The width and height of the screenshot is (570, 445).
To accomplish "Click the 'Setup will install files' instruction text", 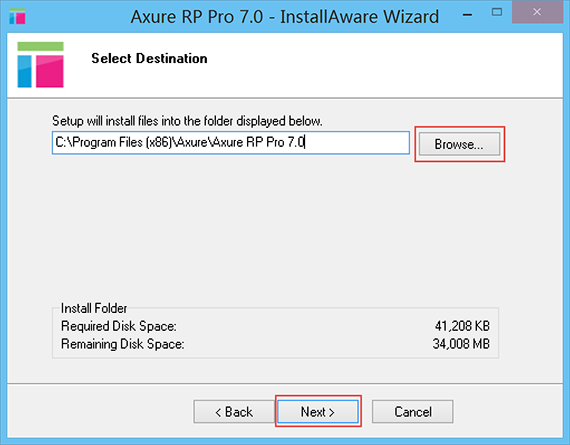I will pos(187,121).
